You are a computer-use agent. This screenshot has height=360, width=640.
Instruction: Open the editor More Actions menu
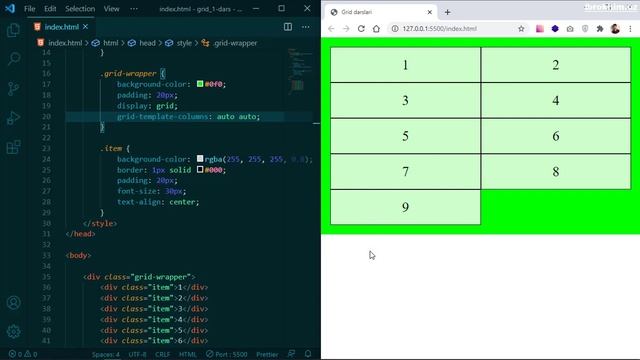305,27
